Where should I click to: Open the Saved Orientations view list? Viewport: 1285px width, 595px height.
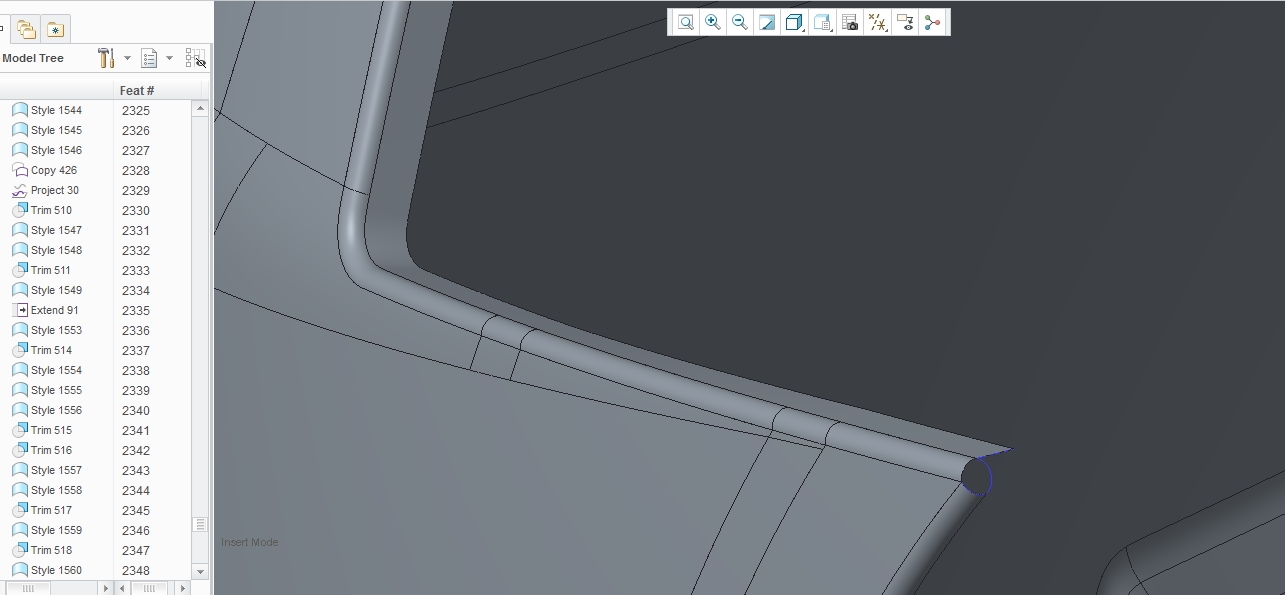(823, 22)
